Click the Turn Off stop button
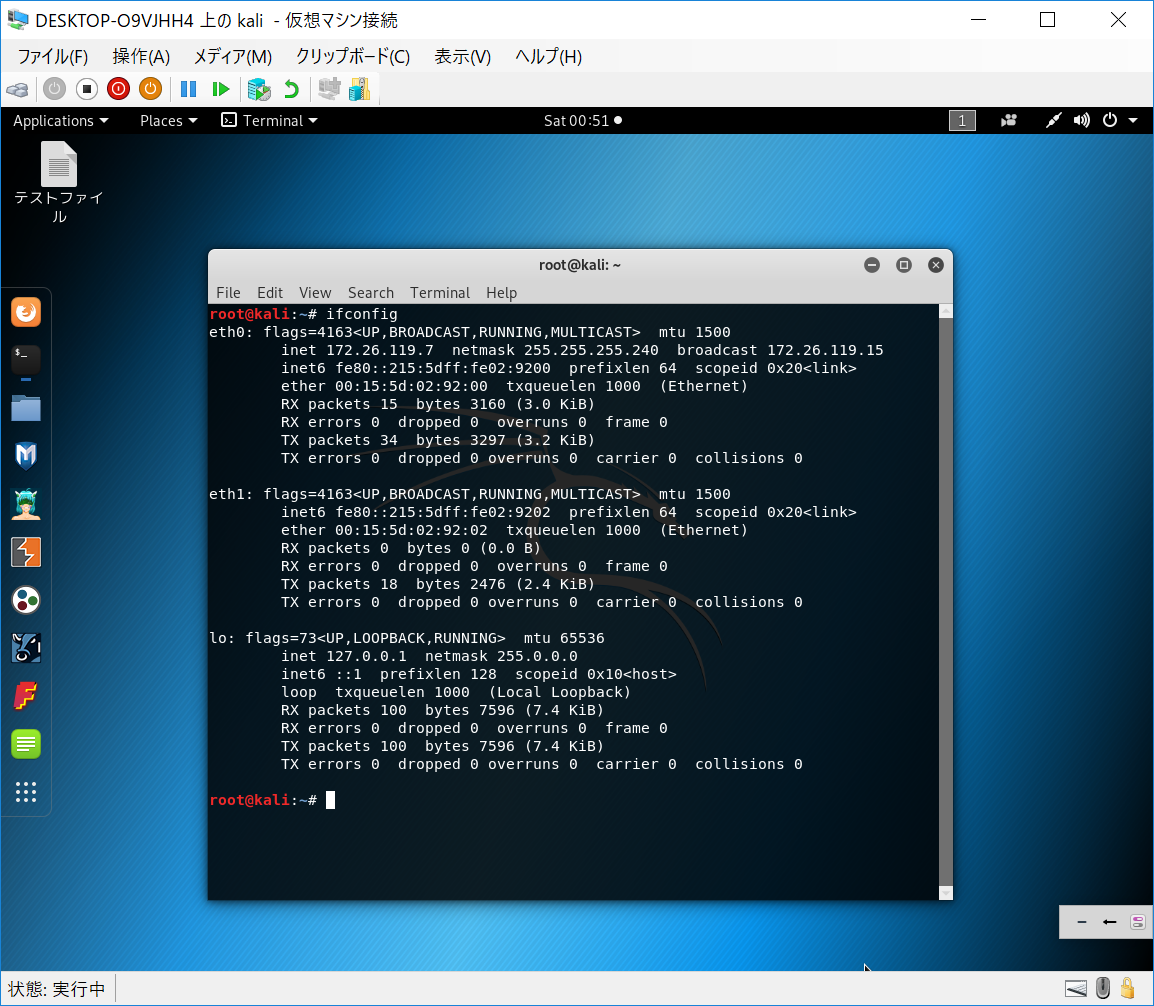Screen dimensions: 1154x1006 [86, 89]
